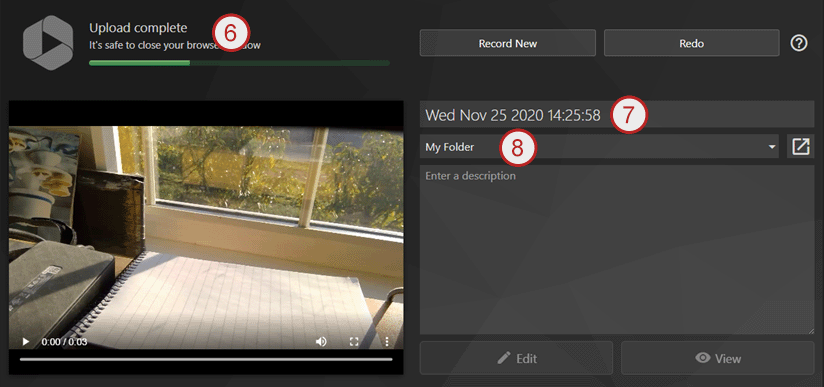
Task: Click the Panopto logo icon
Action: point(48,43)
